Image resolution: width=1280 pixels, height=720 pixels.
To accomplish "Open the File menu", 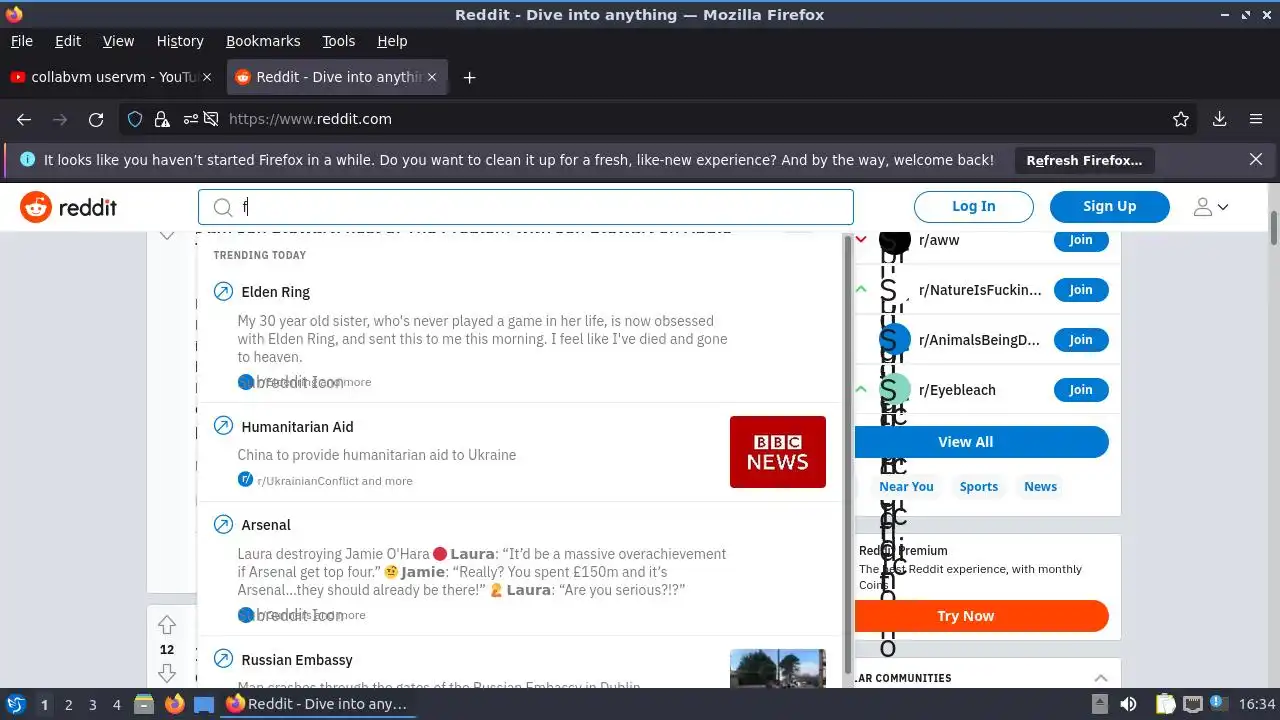I will click(x=22, y=41).
